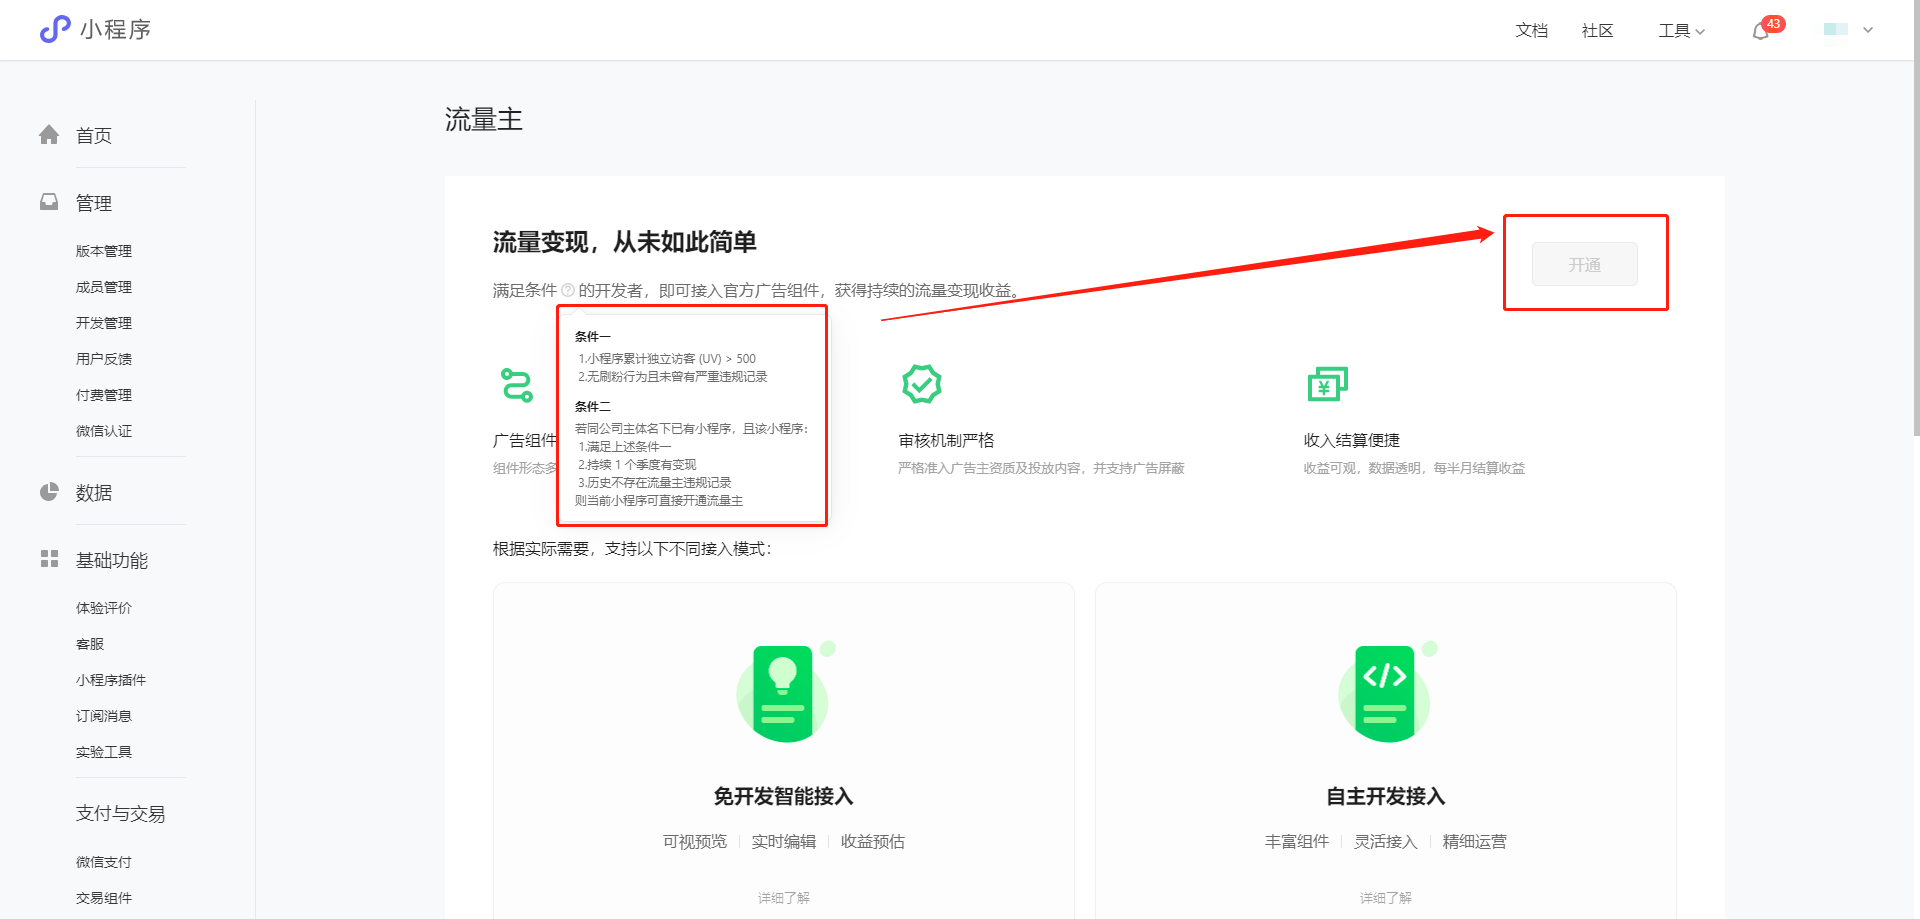1920x919 pixels.
Task: Click the 收入结算便捷 yen icon
Action: 1327,384
